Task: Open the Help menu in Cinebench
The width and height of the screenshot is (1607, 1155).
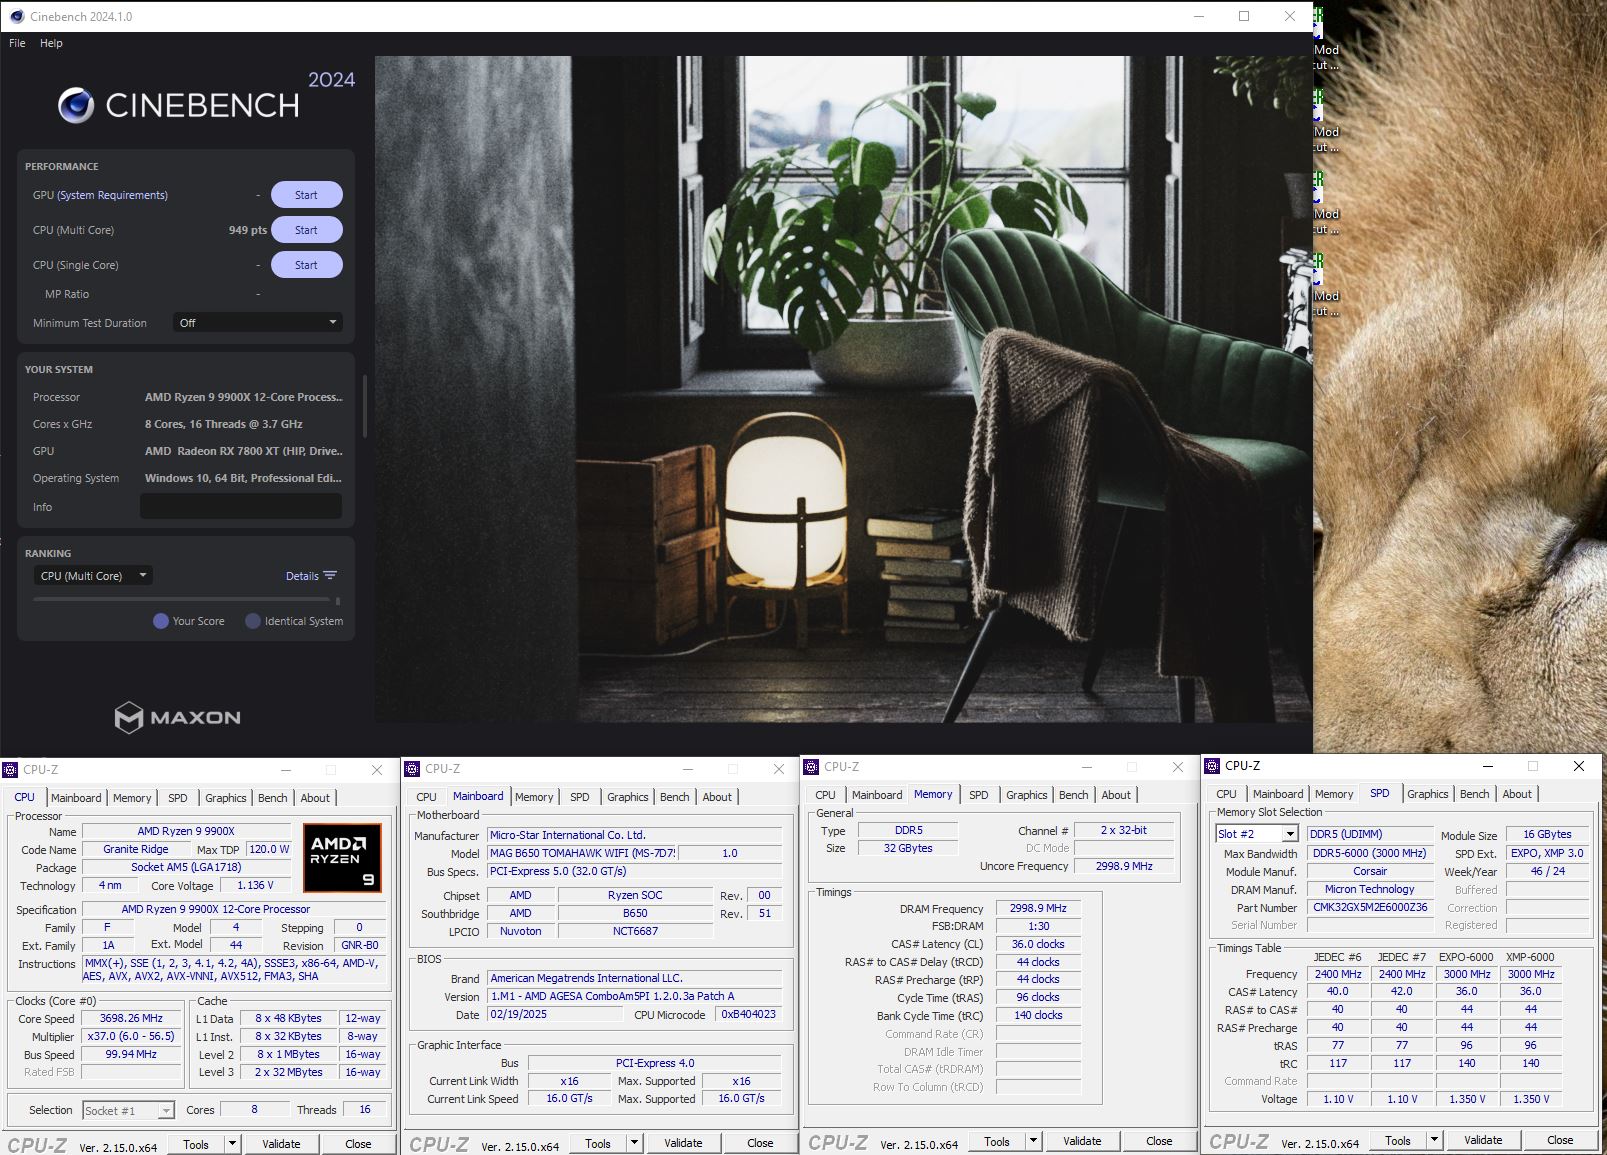Action: (51, 43)
